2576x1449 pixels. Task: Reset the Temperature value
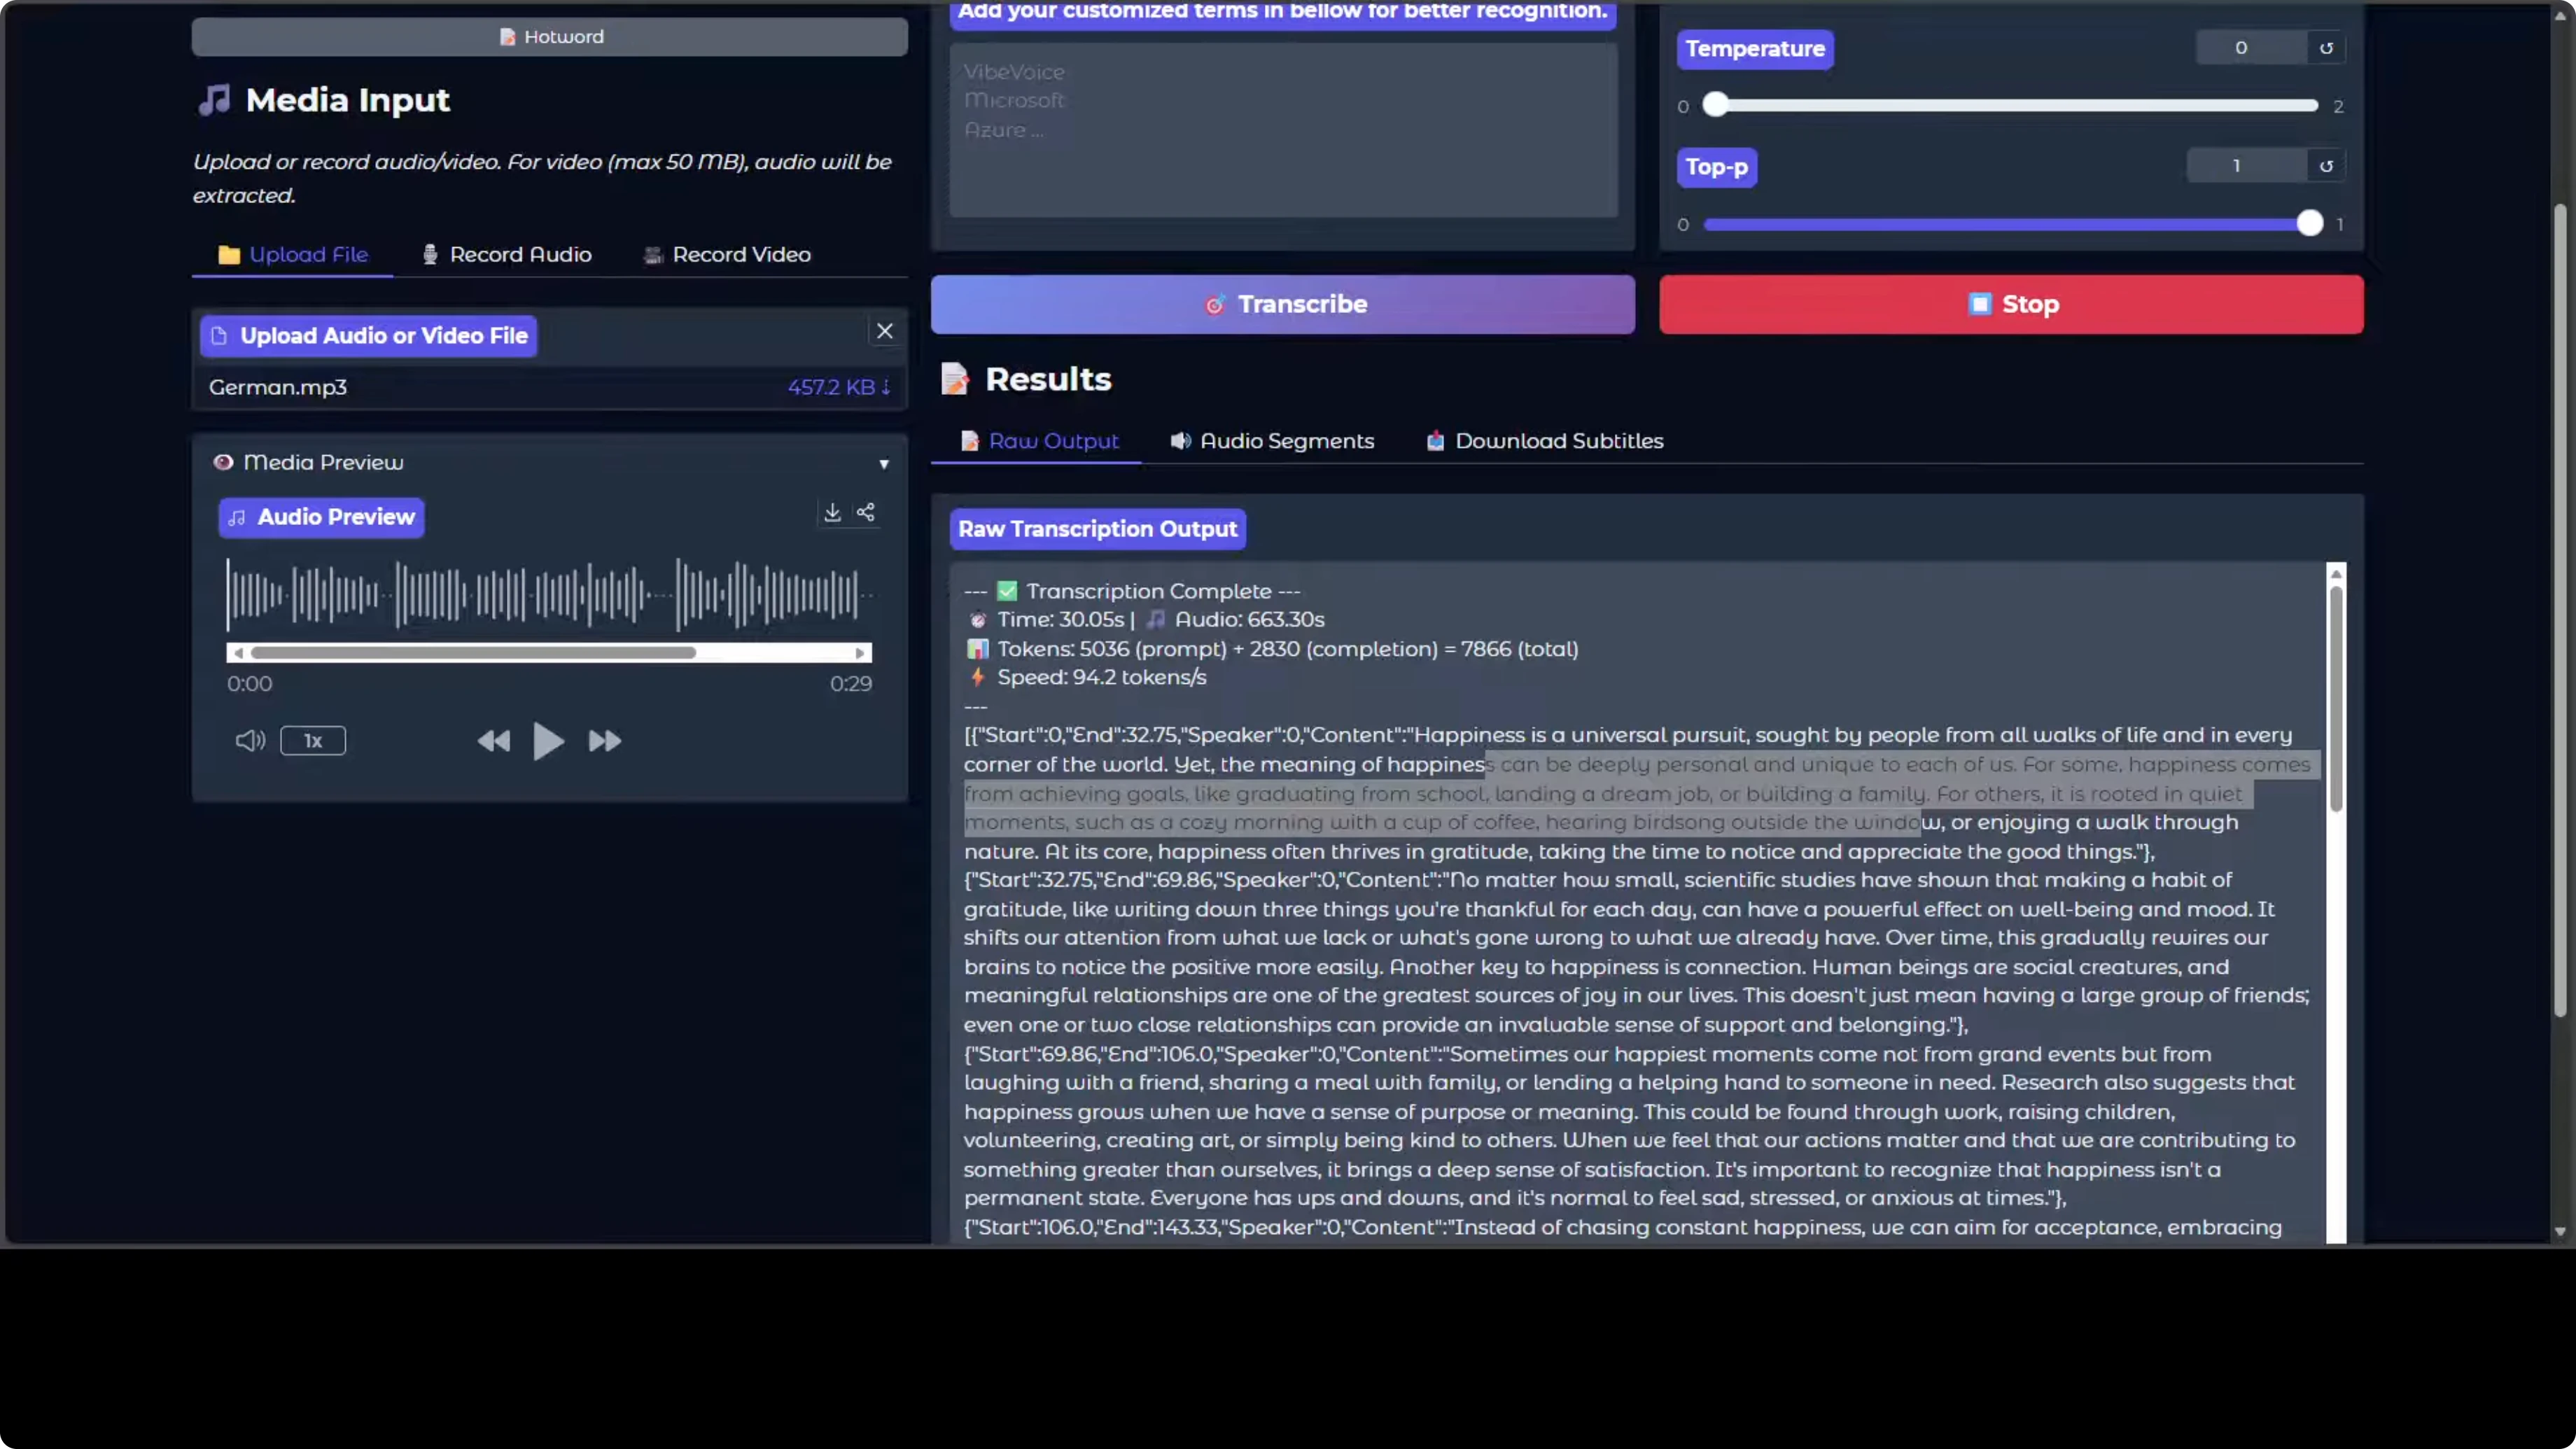point(2326,48)
